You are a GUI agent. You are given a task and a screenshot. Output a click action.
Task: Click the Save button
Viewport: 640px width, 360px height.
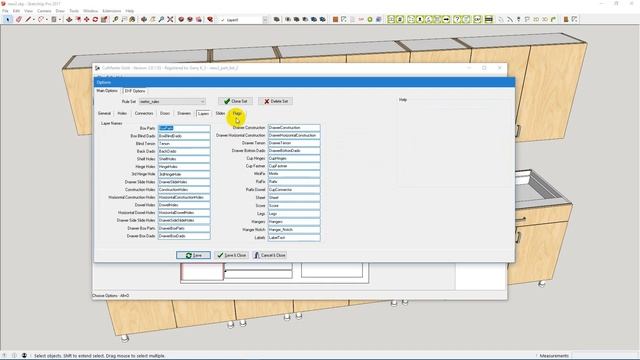coord(193,255)
